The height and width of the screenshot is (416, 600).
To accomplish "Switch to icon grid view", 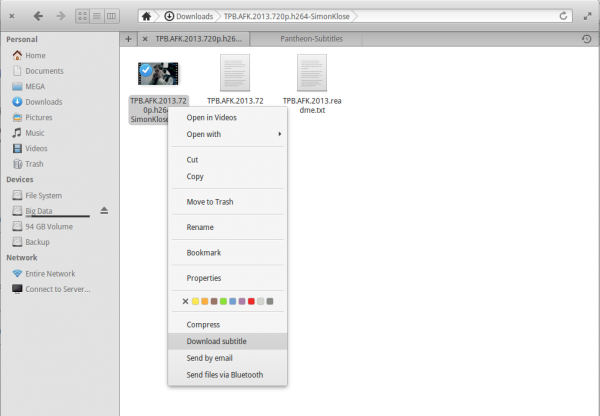I will [x=82, y=17].
